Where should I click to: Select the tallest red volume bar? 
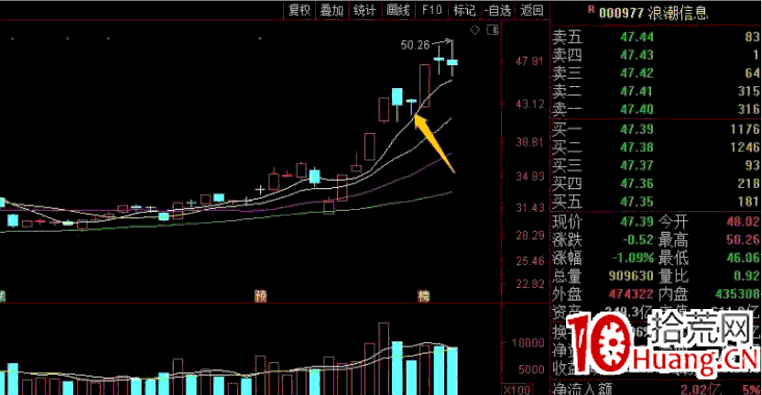click(x=383, y=359)
